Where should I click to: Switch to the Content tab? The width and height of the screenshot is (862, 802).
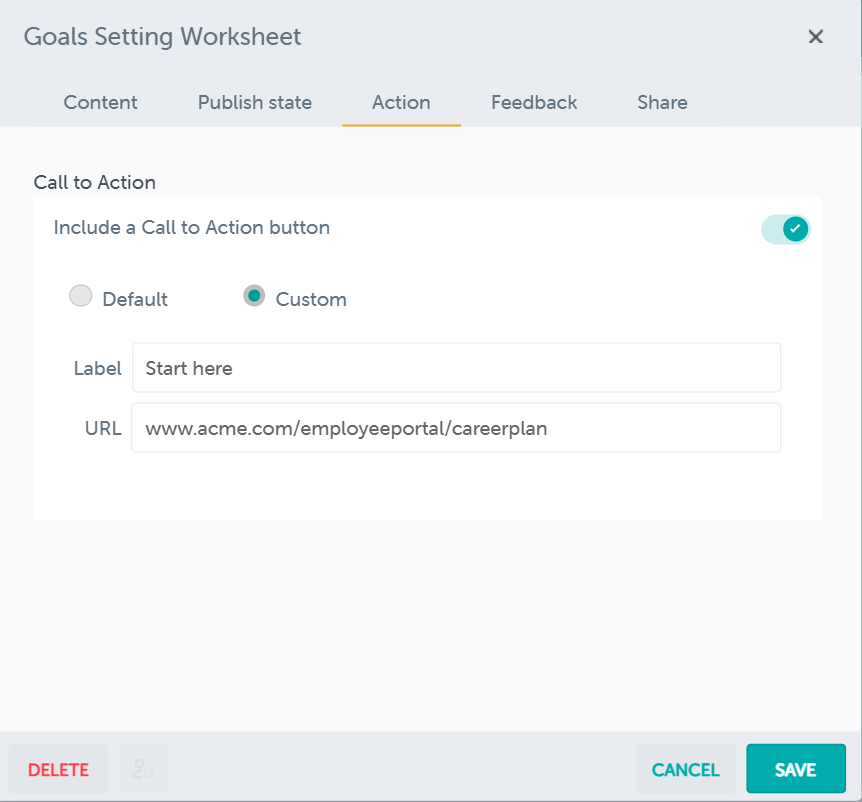[x=101, y=102]
